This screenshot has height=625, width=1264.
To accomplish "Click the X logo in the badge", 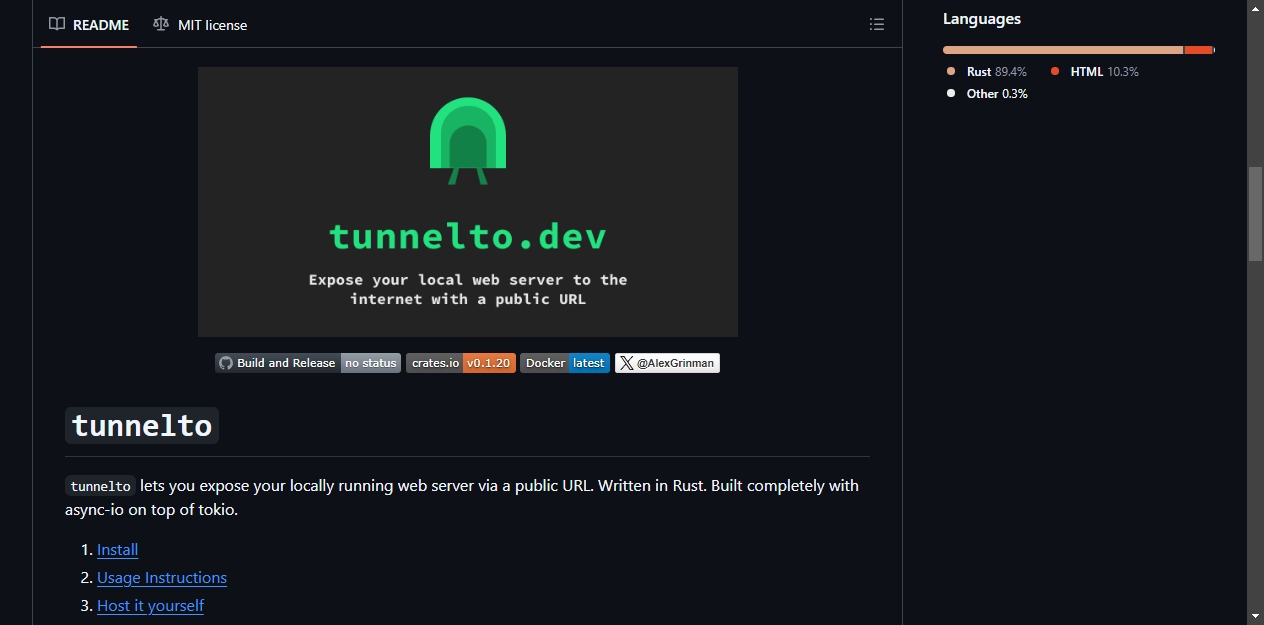I will click(626, 363).
